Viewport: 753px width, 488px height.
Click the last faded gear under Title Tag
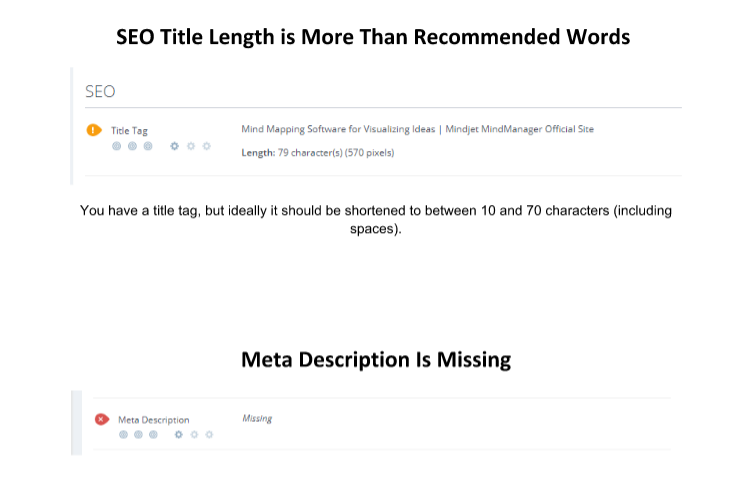pyautogui.click(x=207, y=146)
